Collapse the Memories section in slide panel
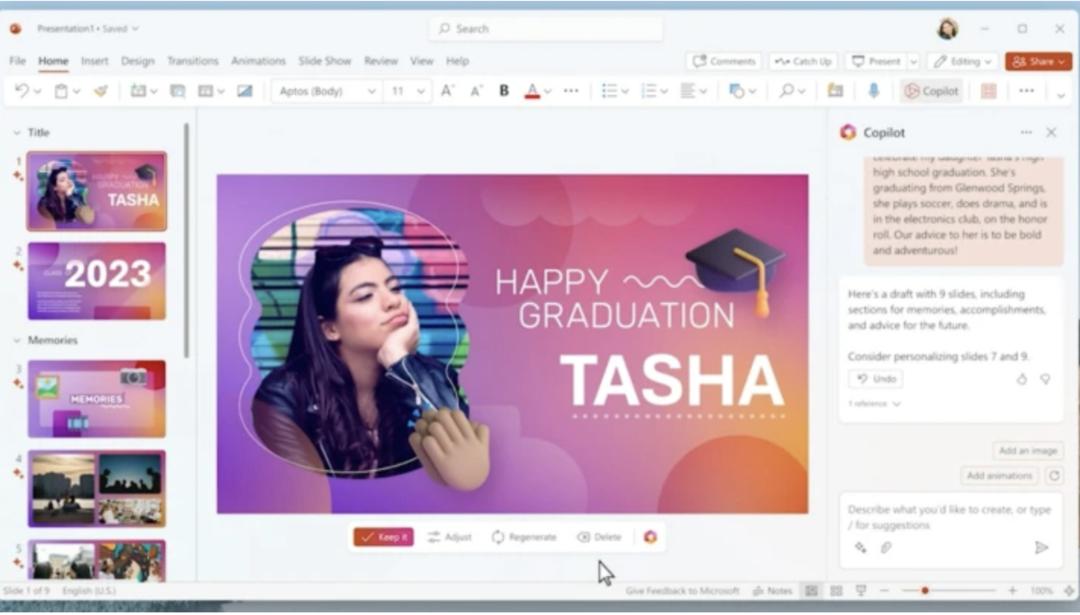 pyautogui.click(x=17, y=341)
